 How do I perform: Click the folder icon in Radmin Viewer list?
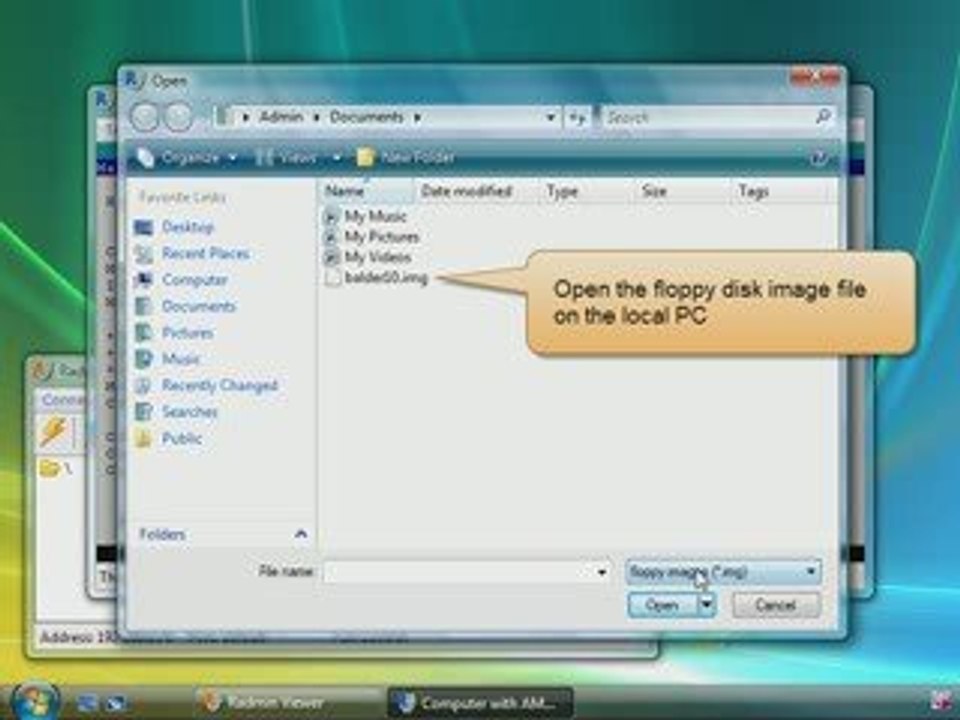click(50, 469)
